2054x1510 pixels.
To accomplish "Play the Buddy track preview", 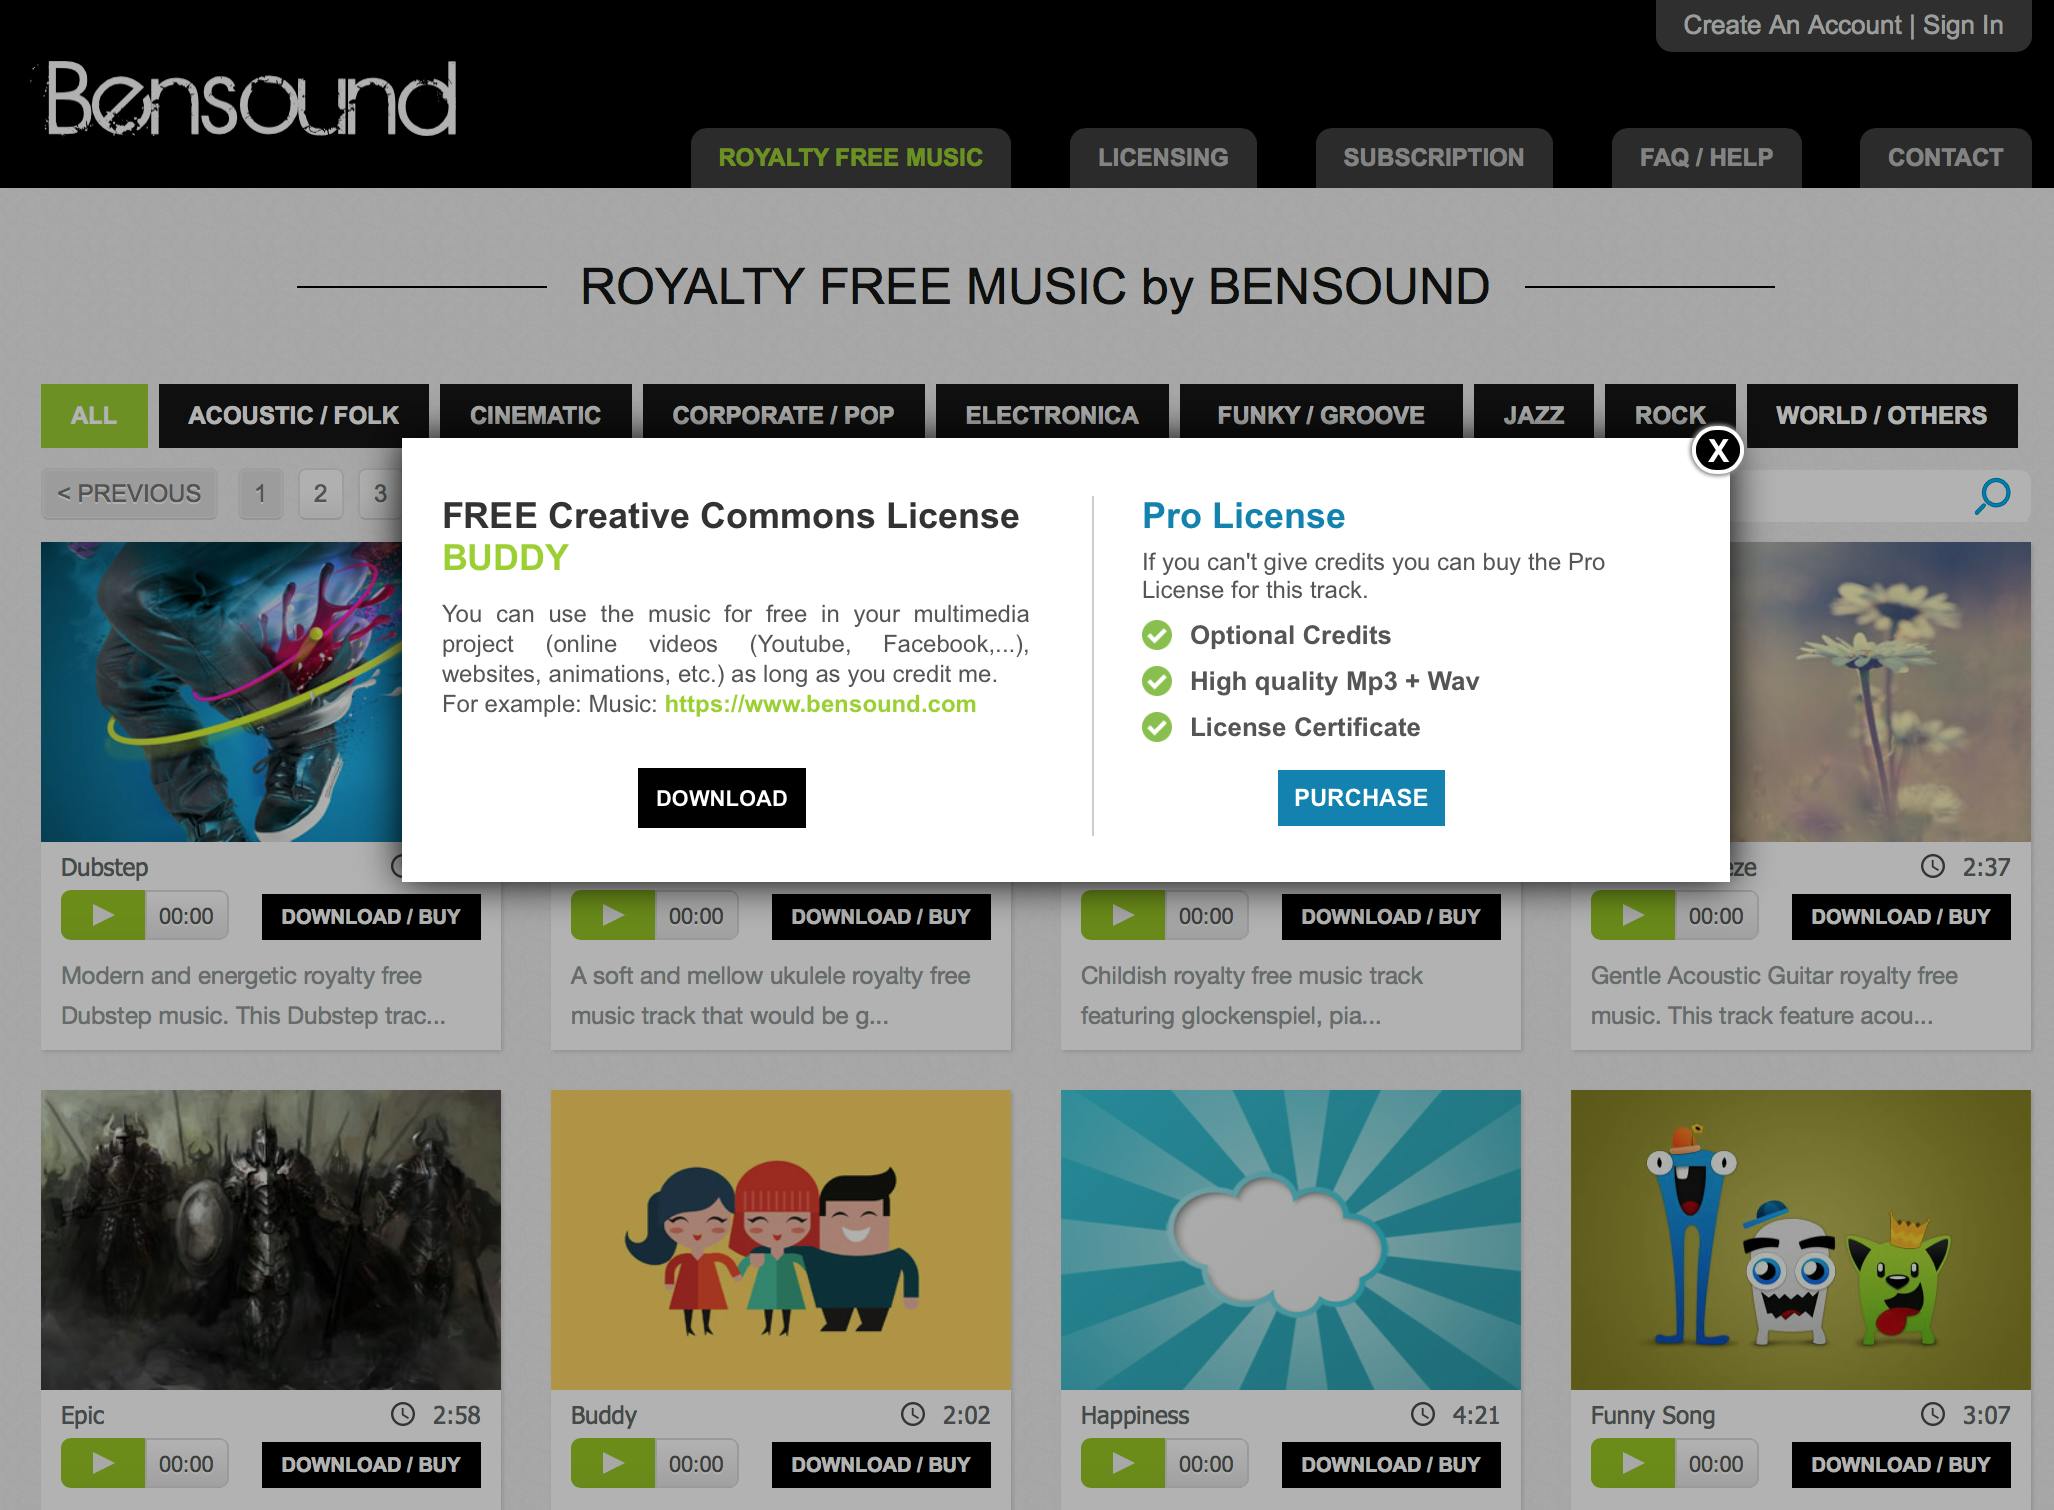I will coord(613,1464).
